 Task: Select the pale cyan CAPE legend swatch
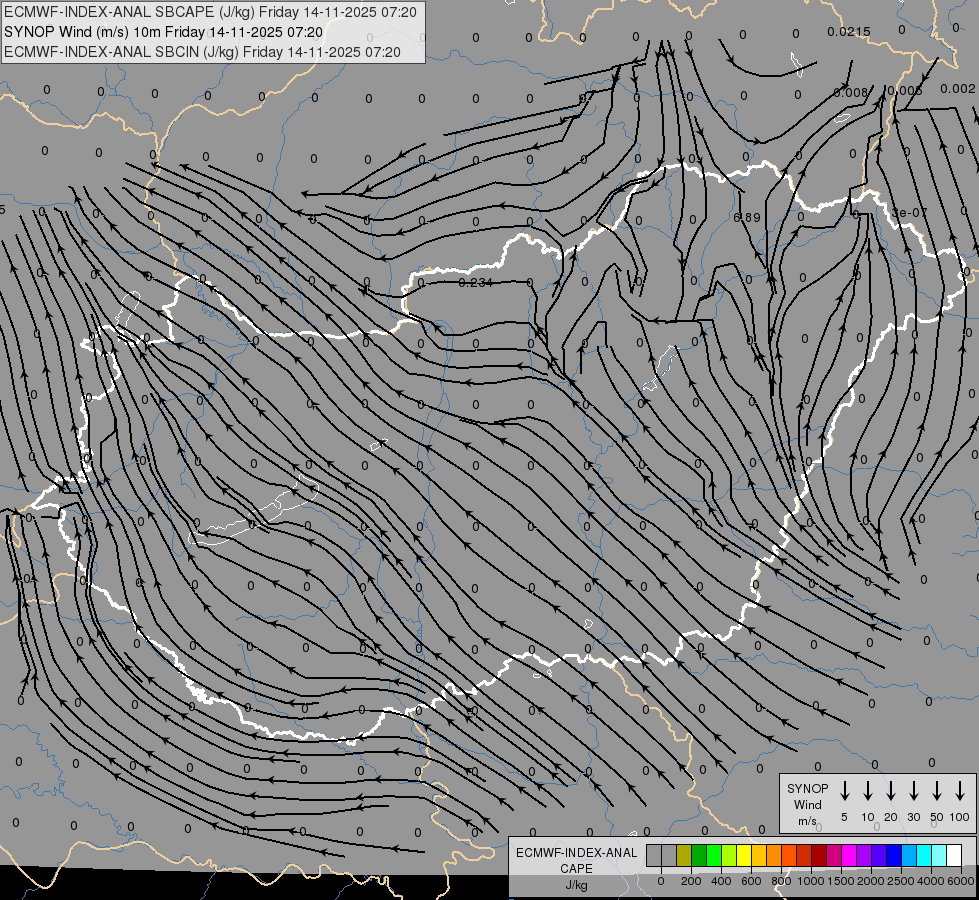[938, 855]
